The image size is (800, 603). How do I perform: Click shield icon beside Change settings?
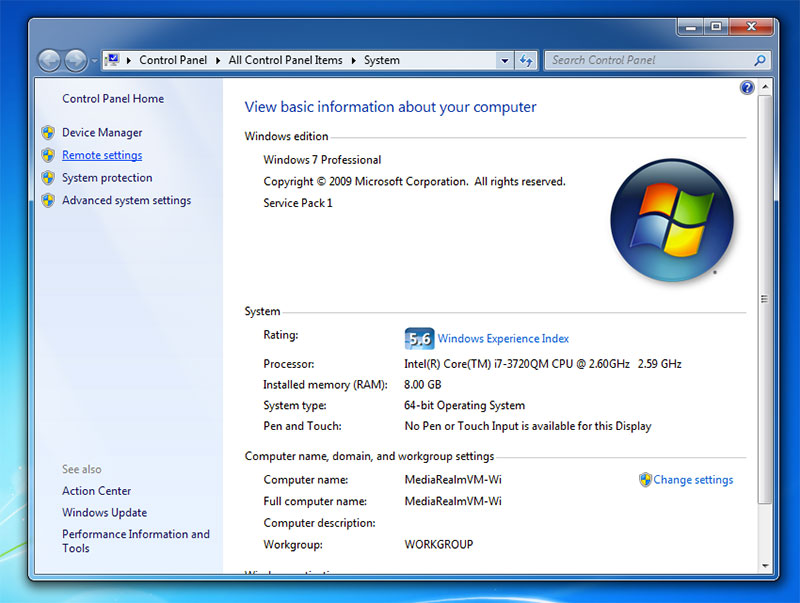[x=645, y=480]
